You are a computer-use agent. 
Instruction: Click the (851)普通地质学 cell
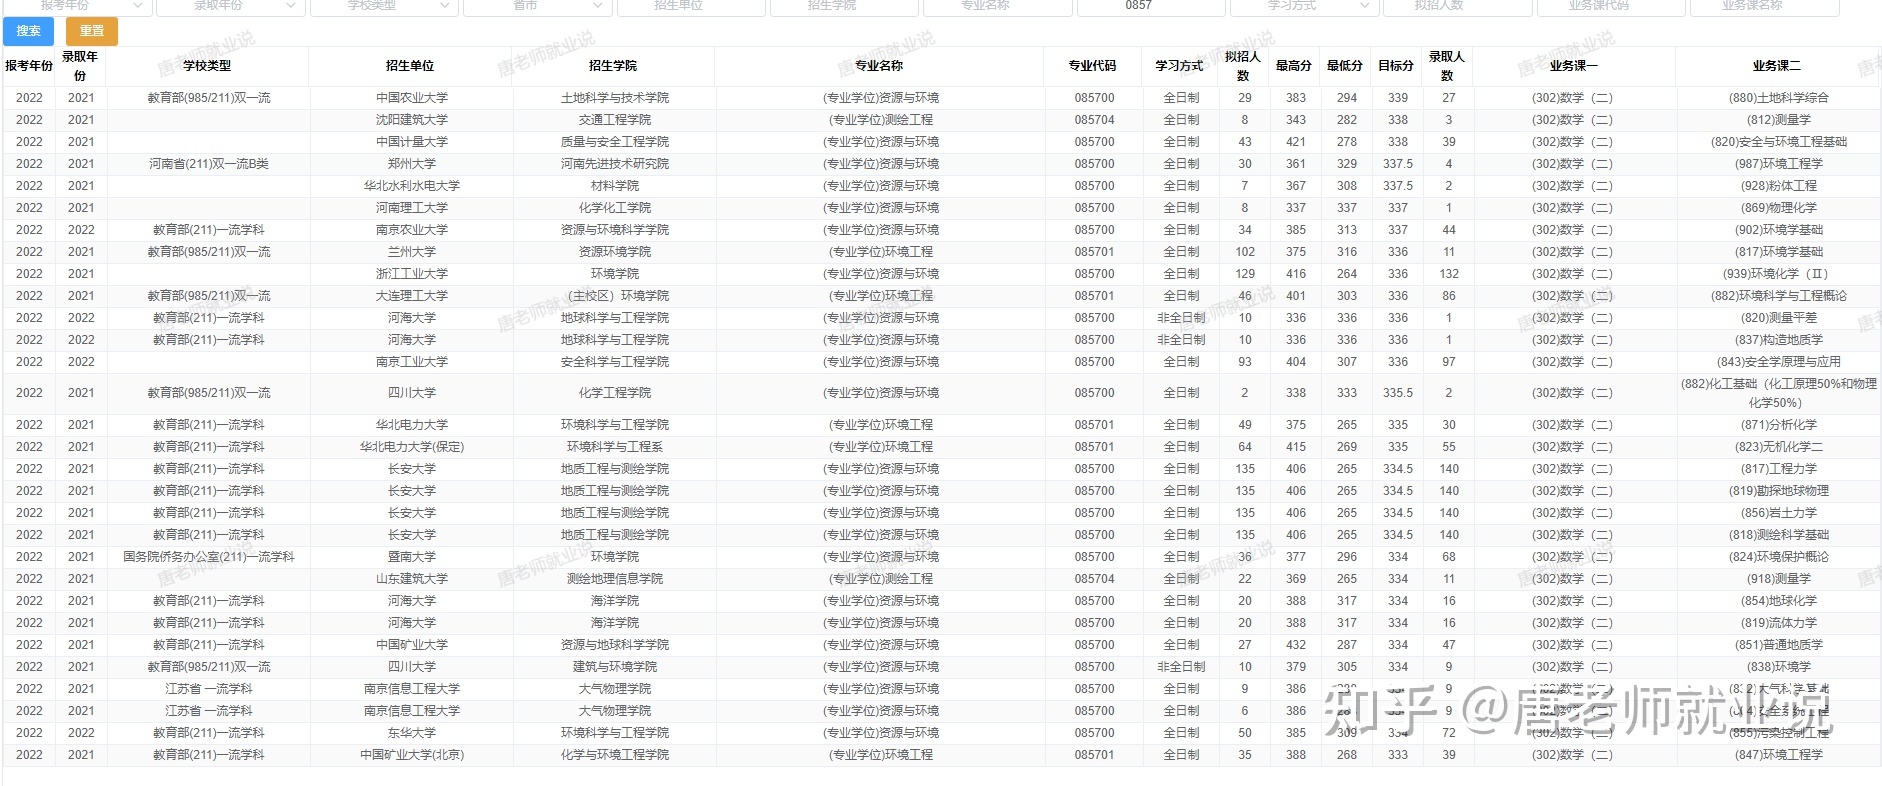coord(1778,645)
